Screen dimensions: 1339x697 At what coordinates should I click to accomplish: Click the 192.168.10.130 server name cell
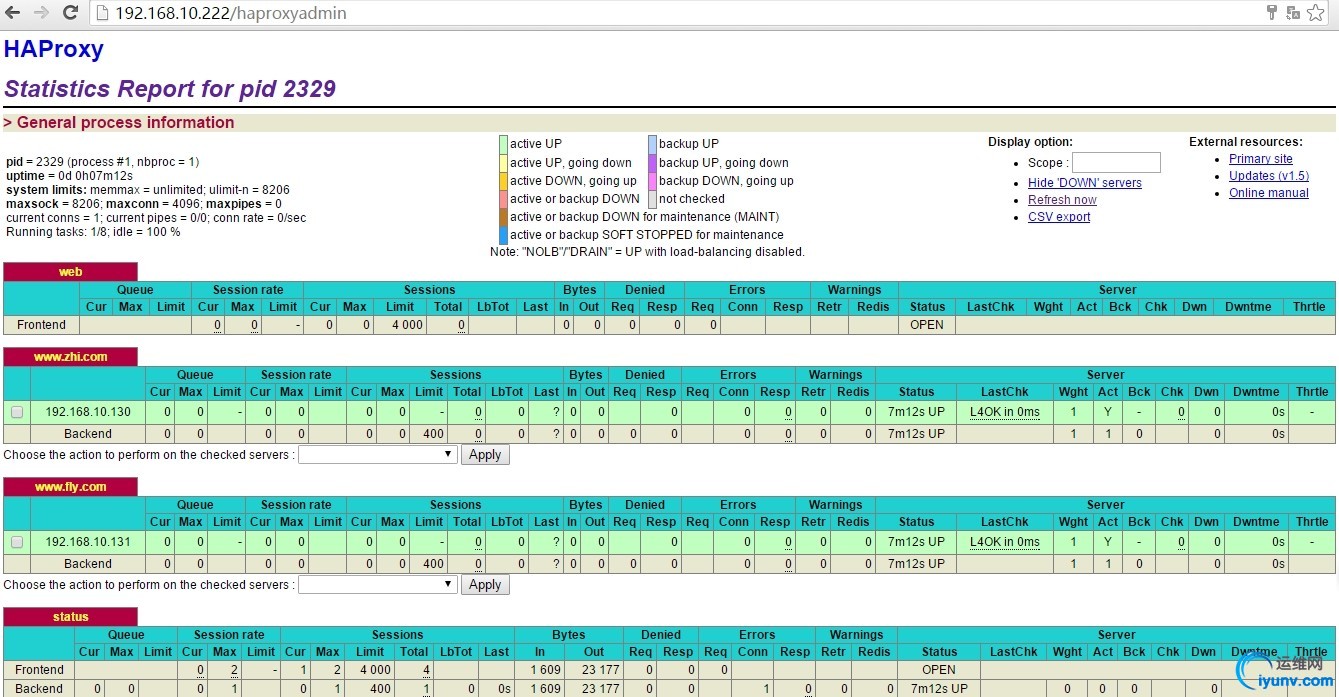88,412
